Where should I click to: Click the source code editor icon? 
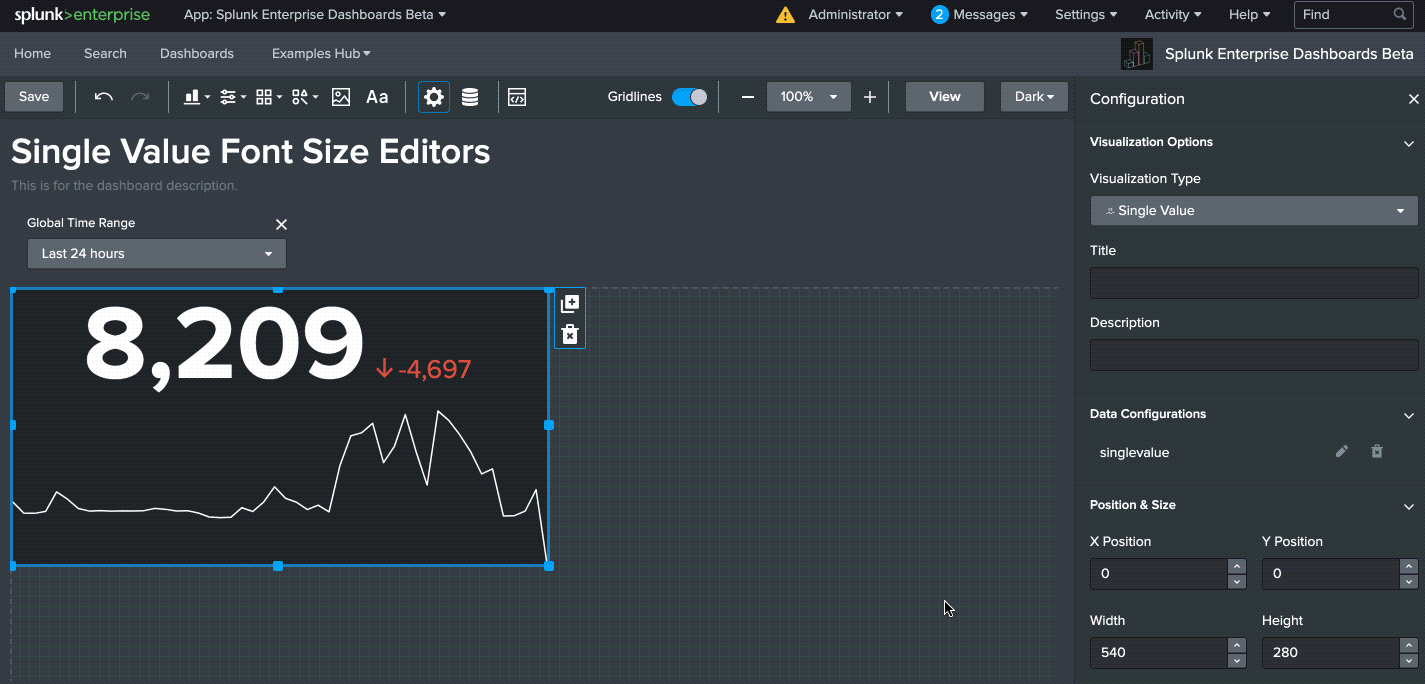click(517, 96)
